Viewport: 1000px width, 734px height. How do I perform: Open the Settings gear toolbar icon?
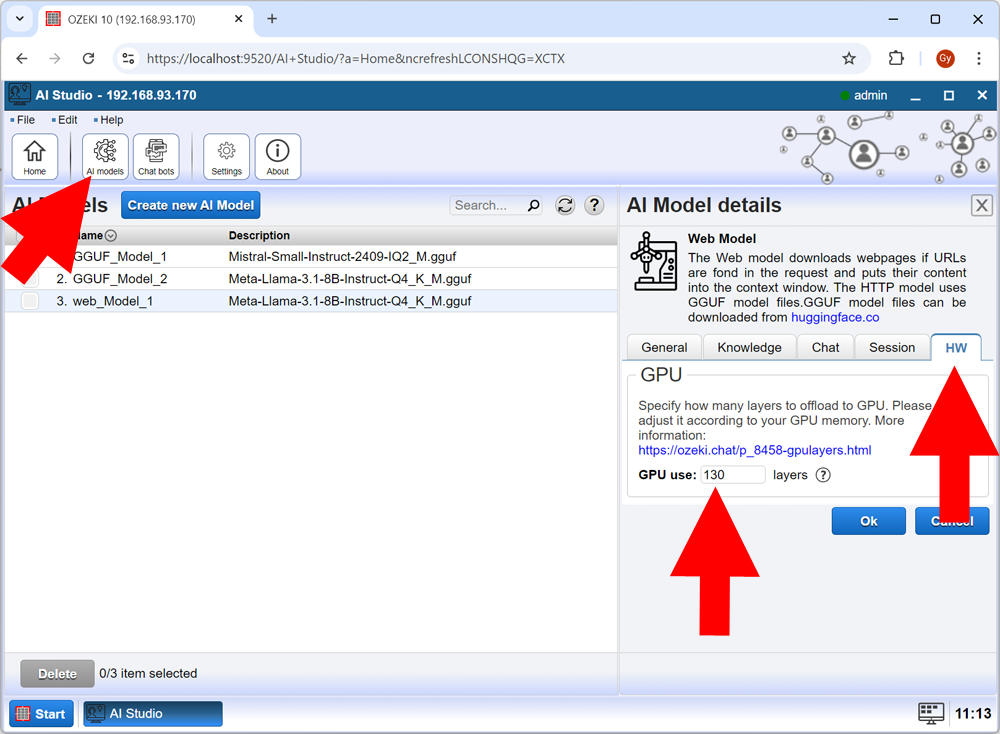click(226, 157)
